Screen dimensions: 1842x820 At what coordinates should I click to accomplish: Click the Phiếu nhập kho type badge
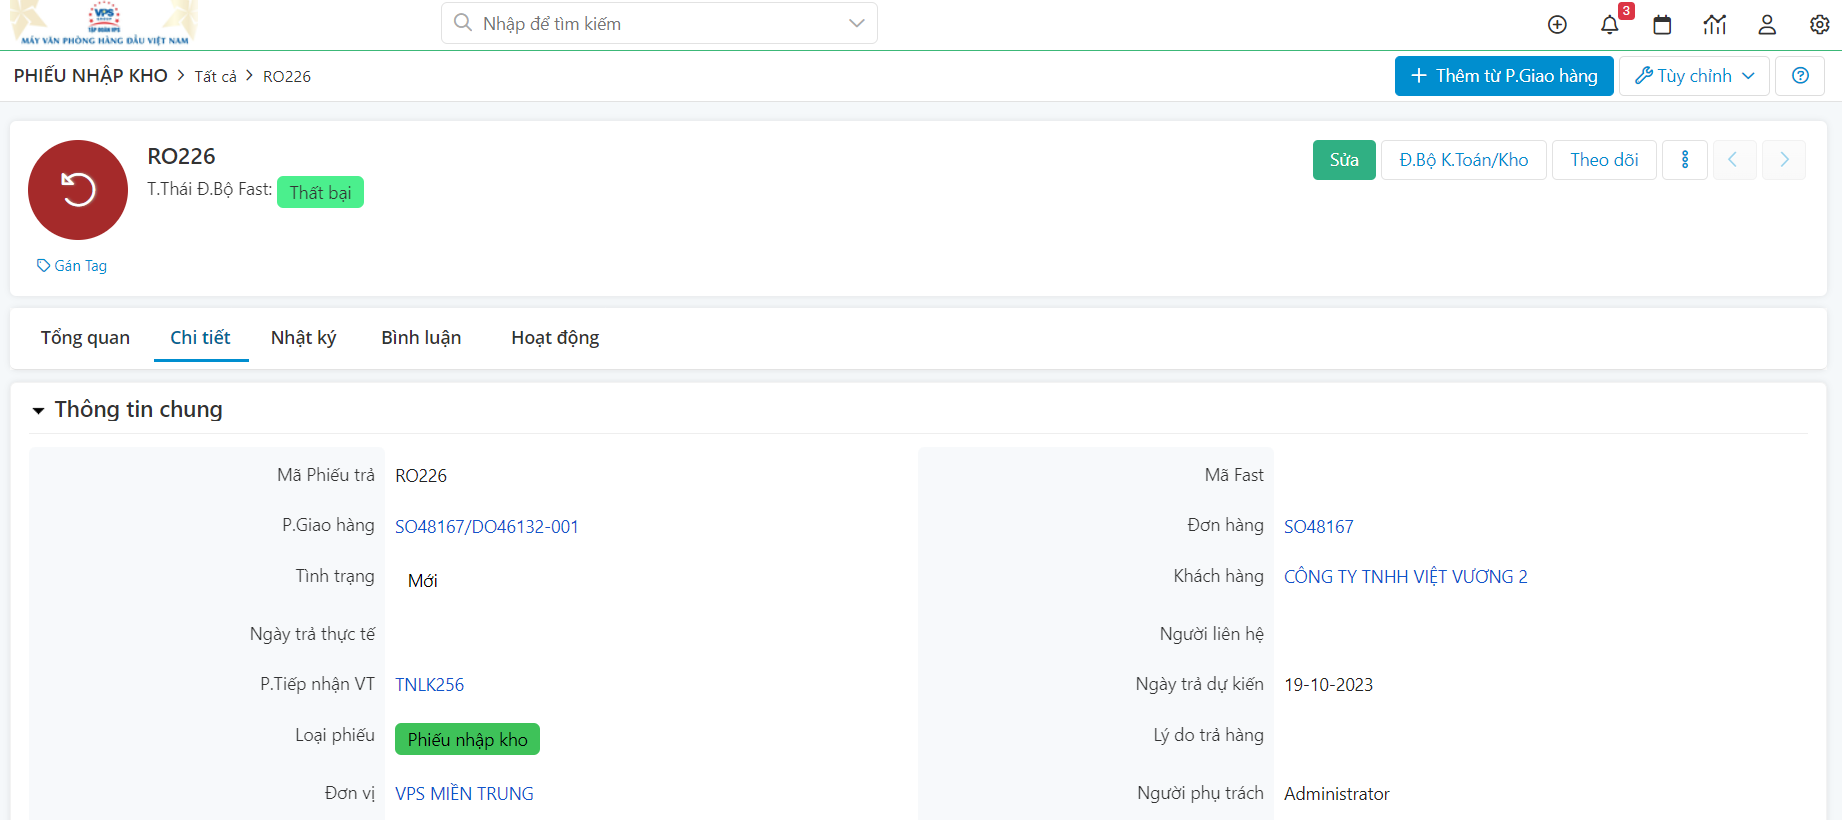tap(467, 739)
